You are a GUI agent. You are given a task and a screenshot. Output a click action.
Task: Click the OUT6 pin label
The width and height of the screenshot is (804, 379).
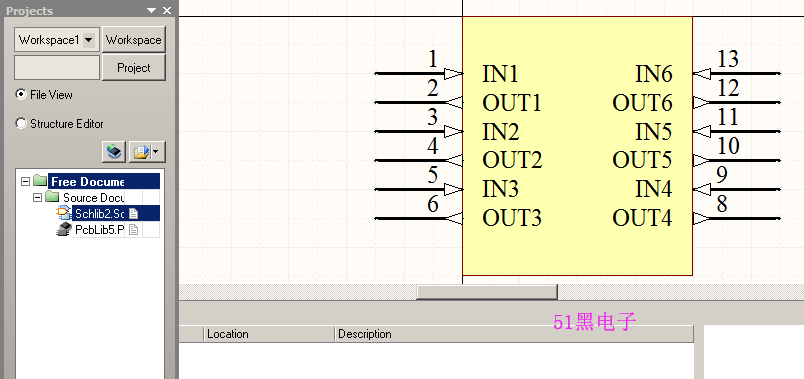click(x=642, y=103)
